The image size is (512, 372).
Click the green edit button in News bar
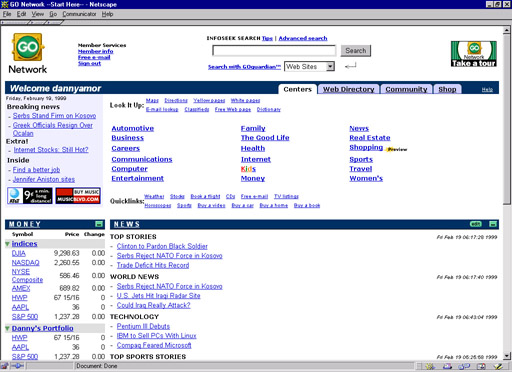click(x=476, y=224)
